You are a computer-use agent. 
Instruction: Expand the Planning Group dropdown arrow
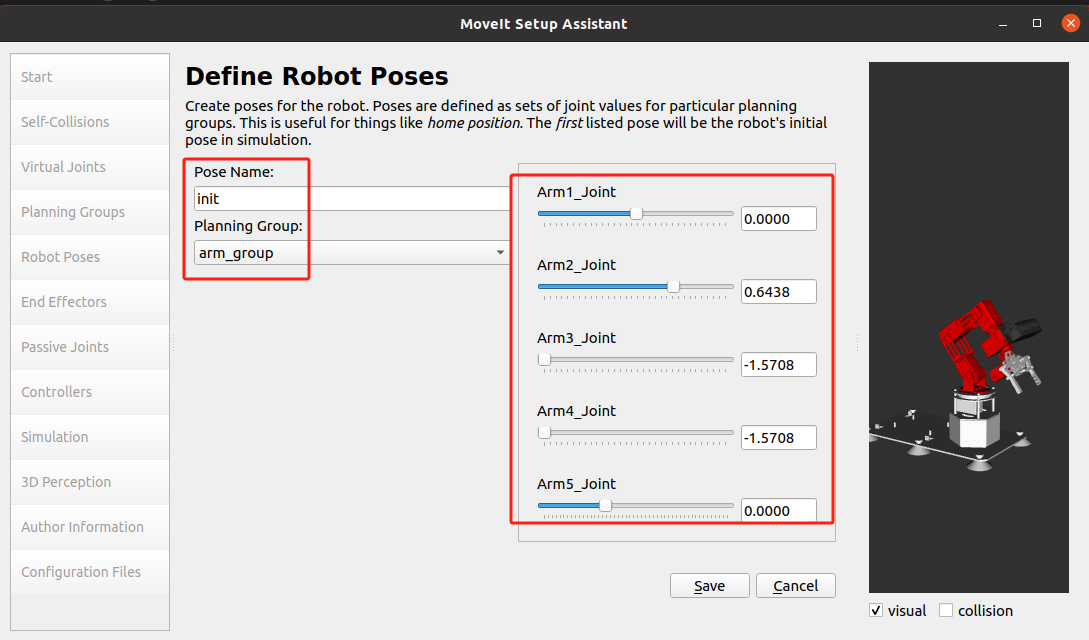click(500, 253)
